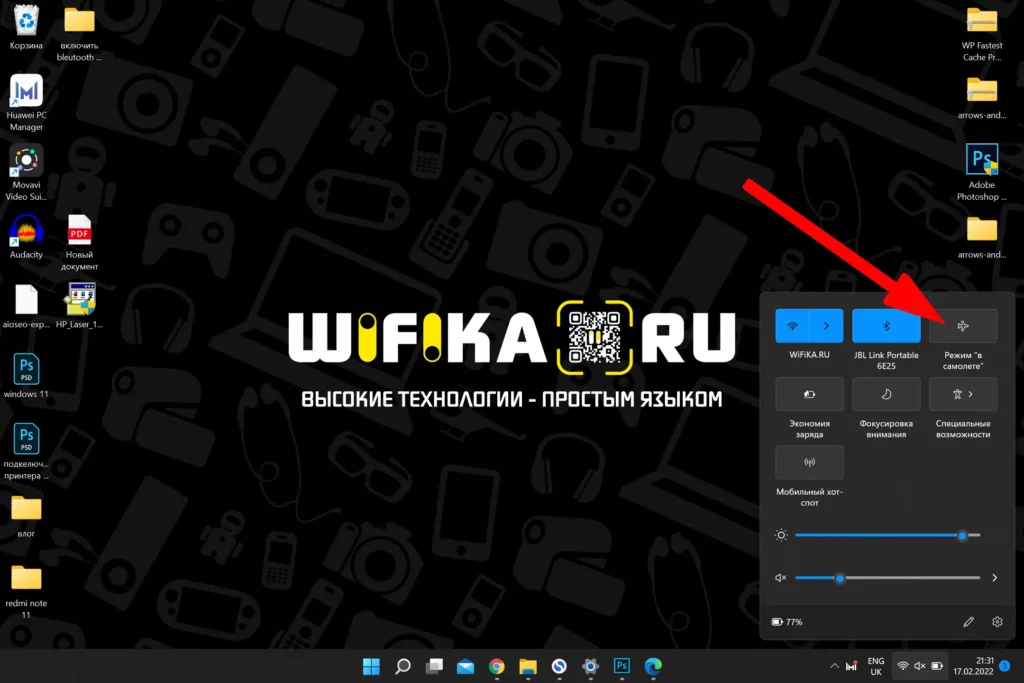Select Adobe Photoshop desktop shortcut
Viewport: 1024px width, 683px height.
[x=982, y=172]
